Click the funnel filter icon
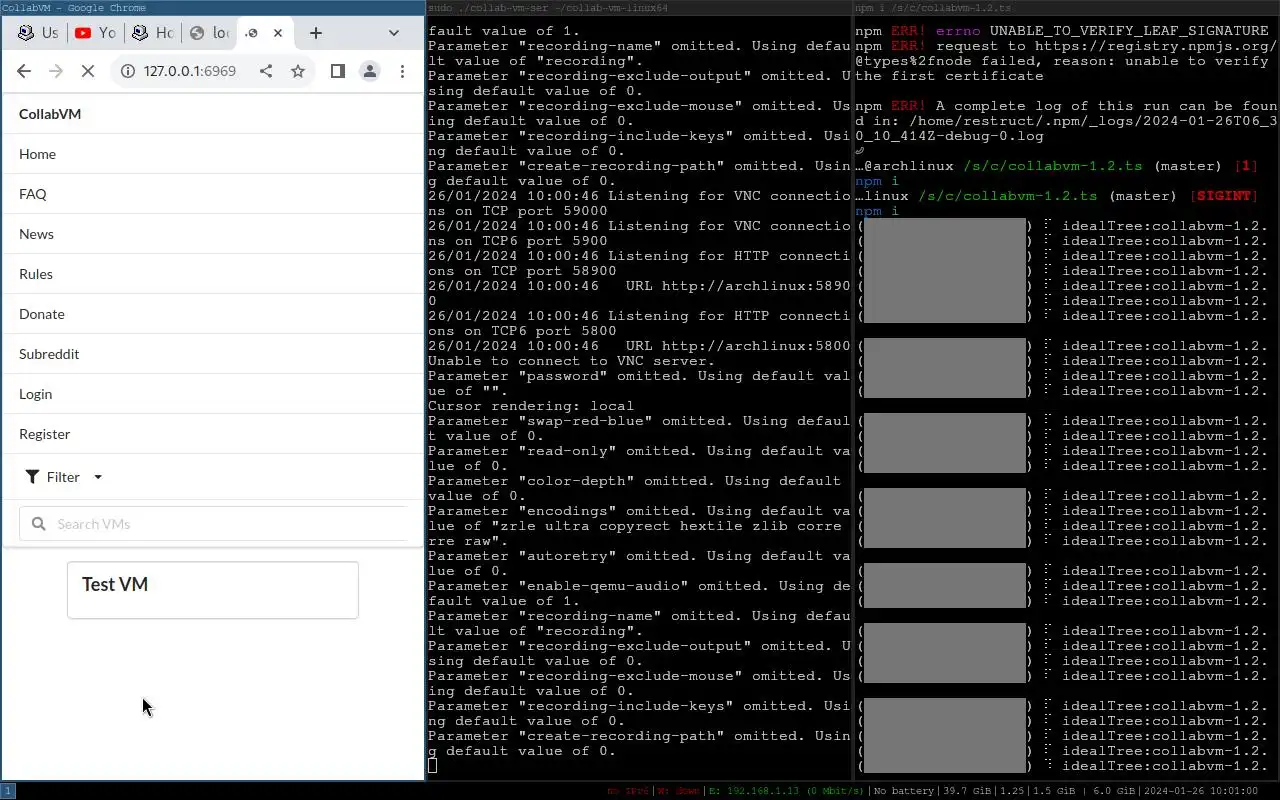Viewport: 1280px width, 800px height. tap(32, 477)
